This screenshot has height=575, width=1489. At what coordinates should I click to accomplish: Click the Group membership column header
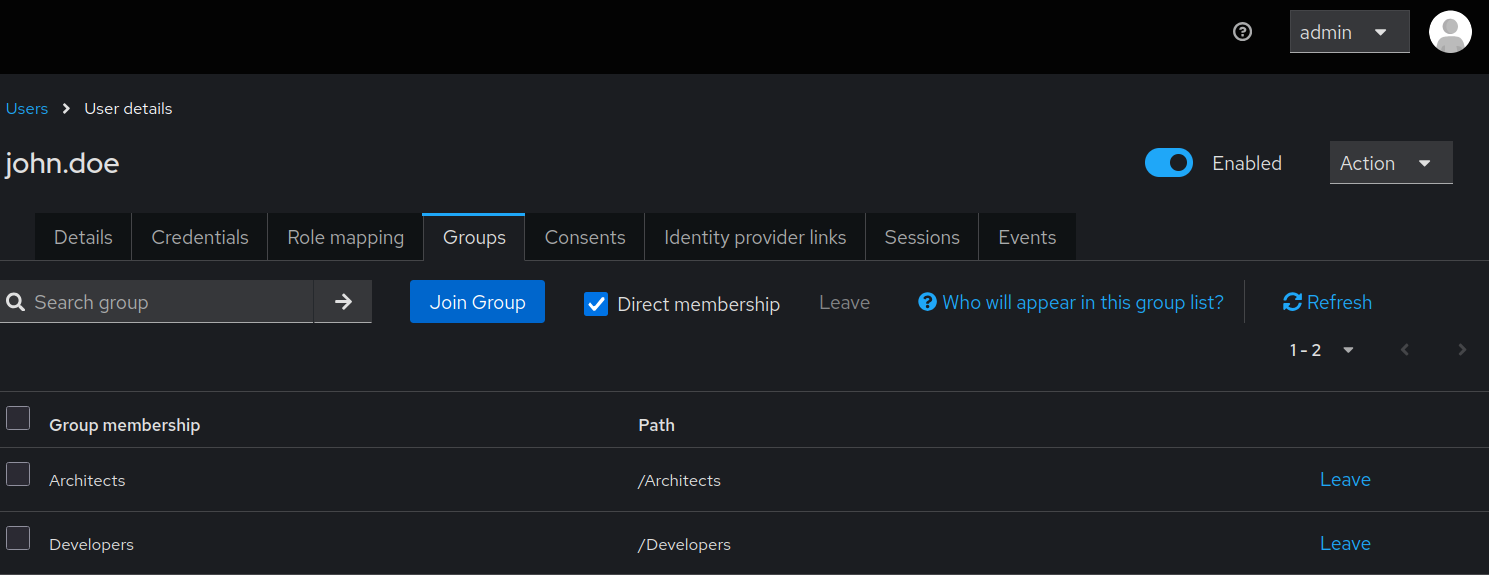124,425
